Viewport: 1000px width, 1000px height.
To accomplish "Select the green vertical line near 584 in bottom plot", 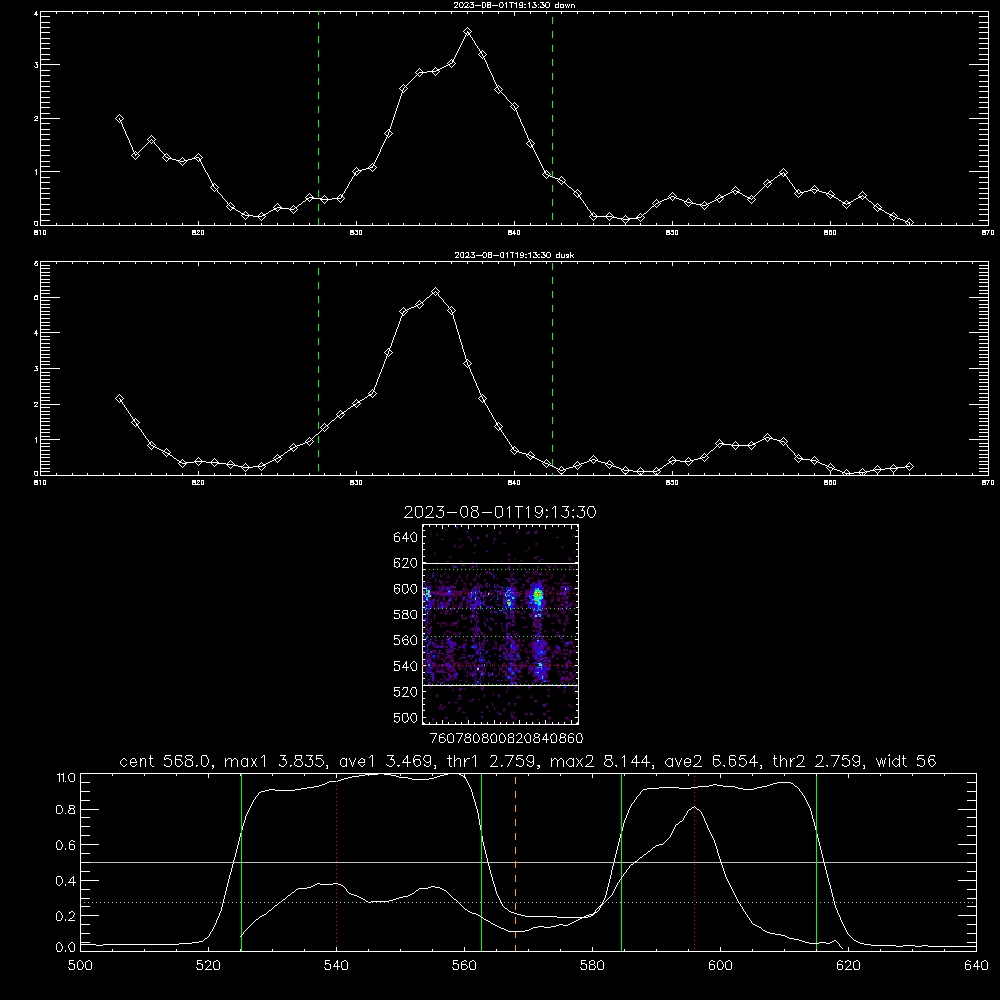I will [621, 862].
